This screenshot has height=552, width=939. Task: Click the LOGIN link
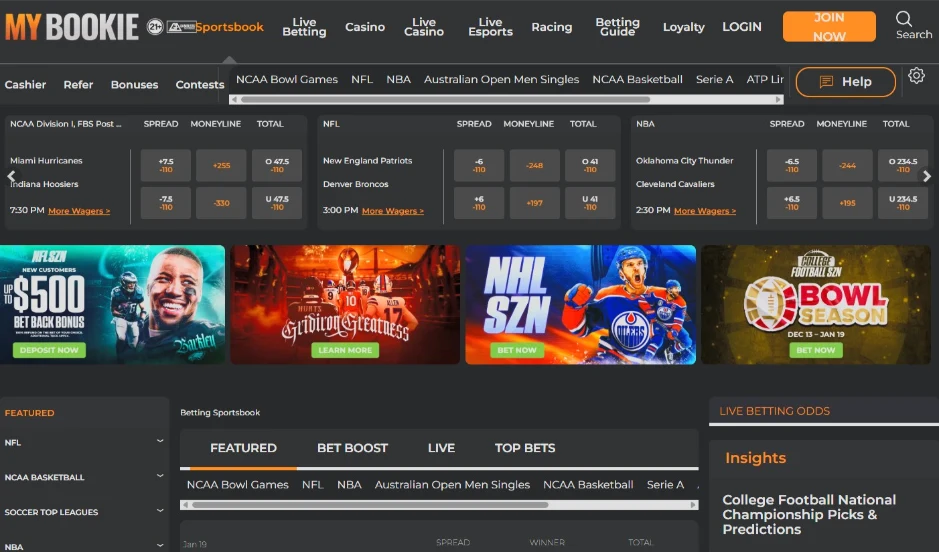tap(741, 27)
